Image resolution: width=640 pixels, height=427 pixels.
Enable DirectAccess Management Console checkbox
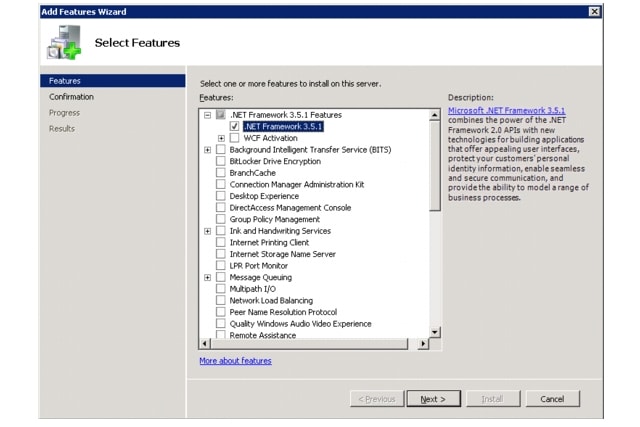220,207
